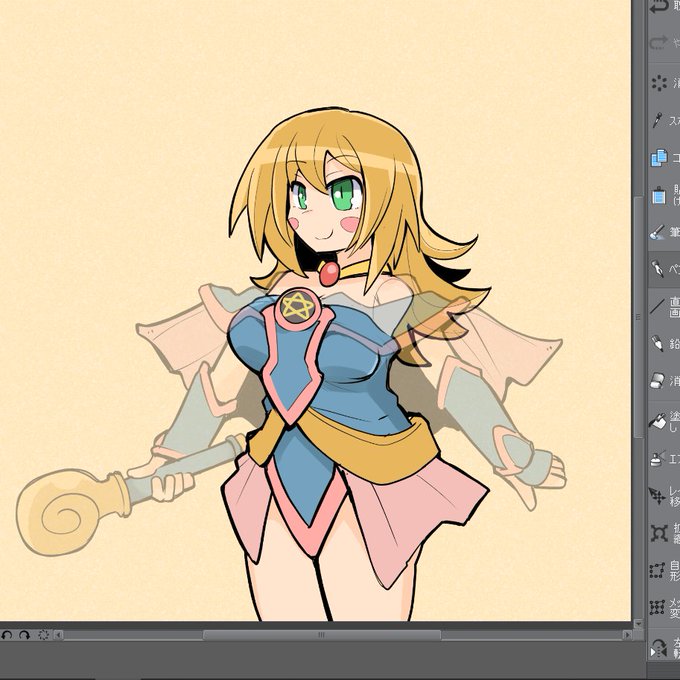Select the Airbrush tool
The width and height of the screenshot is (680, 680).
click(658, 458)
